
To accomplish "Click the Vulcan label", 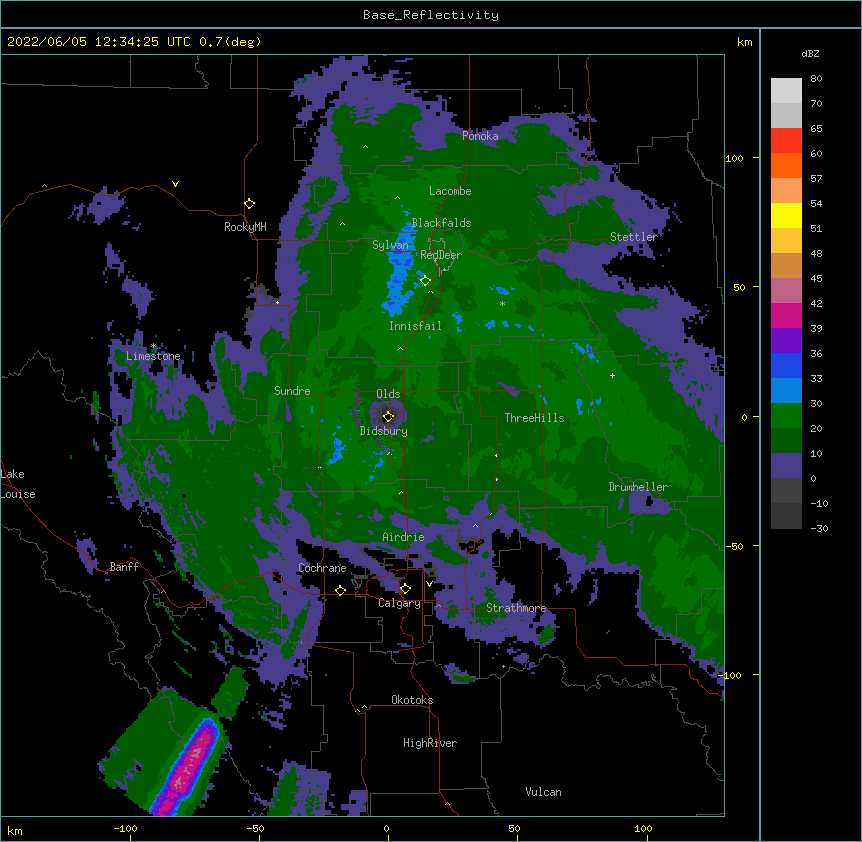I will coord(543,792).
